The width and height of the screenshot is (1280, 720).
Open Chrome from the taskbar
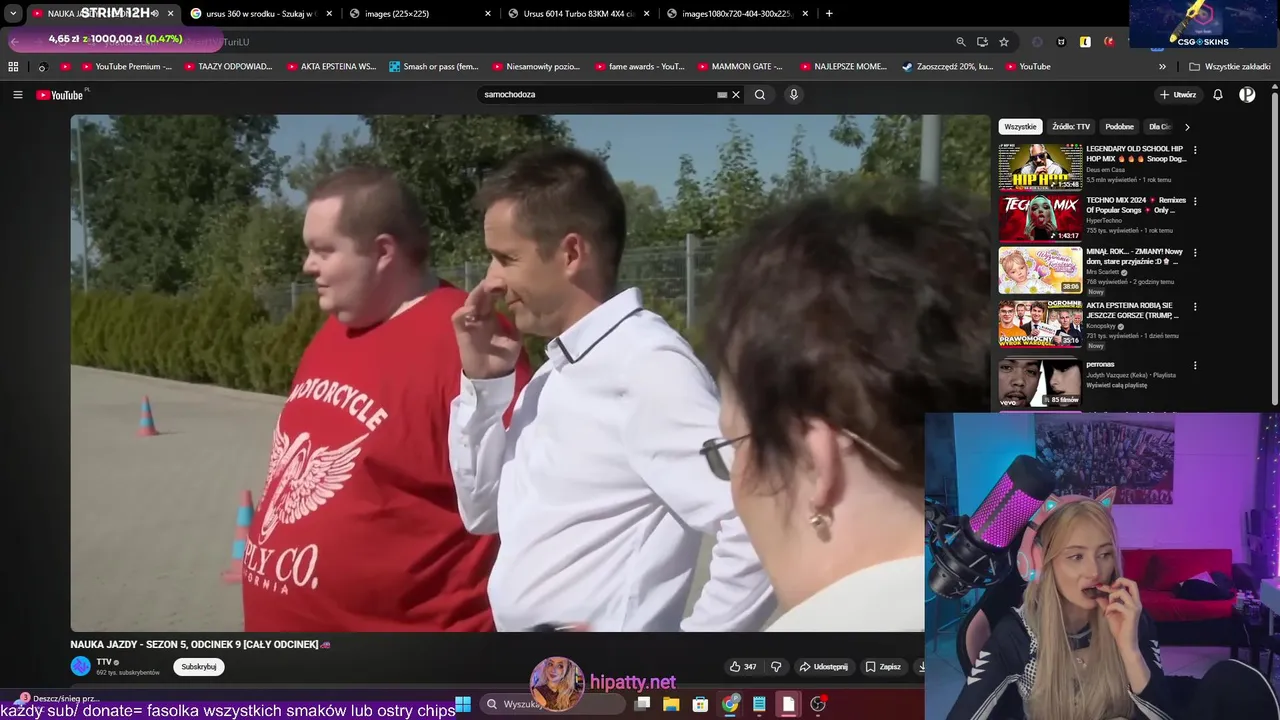pyautogui.click(x=730, y=704)
